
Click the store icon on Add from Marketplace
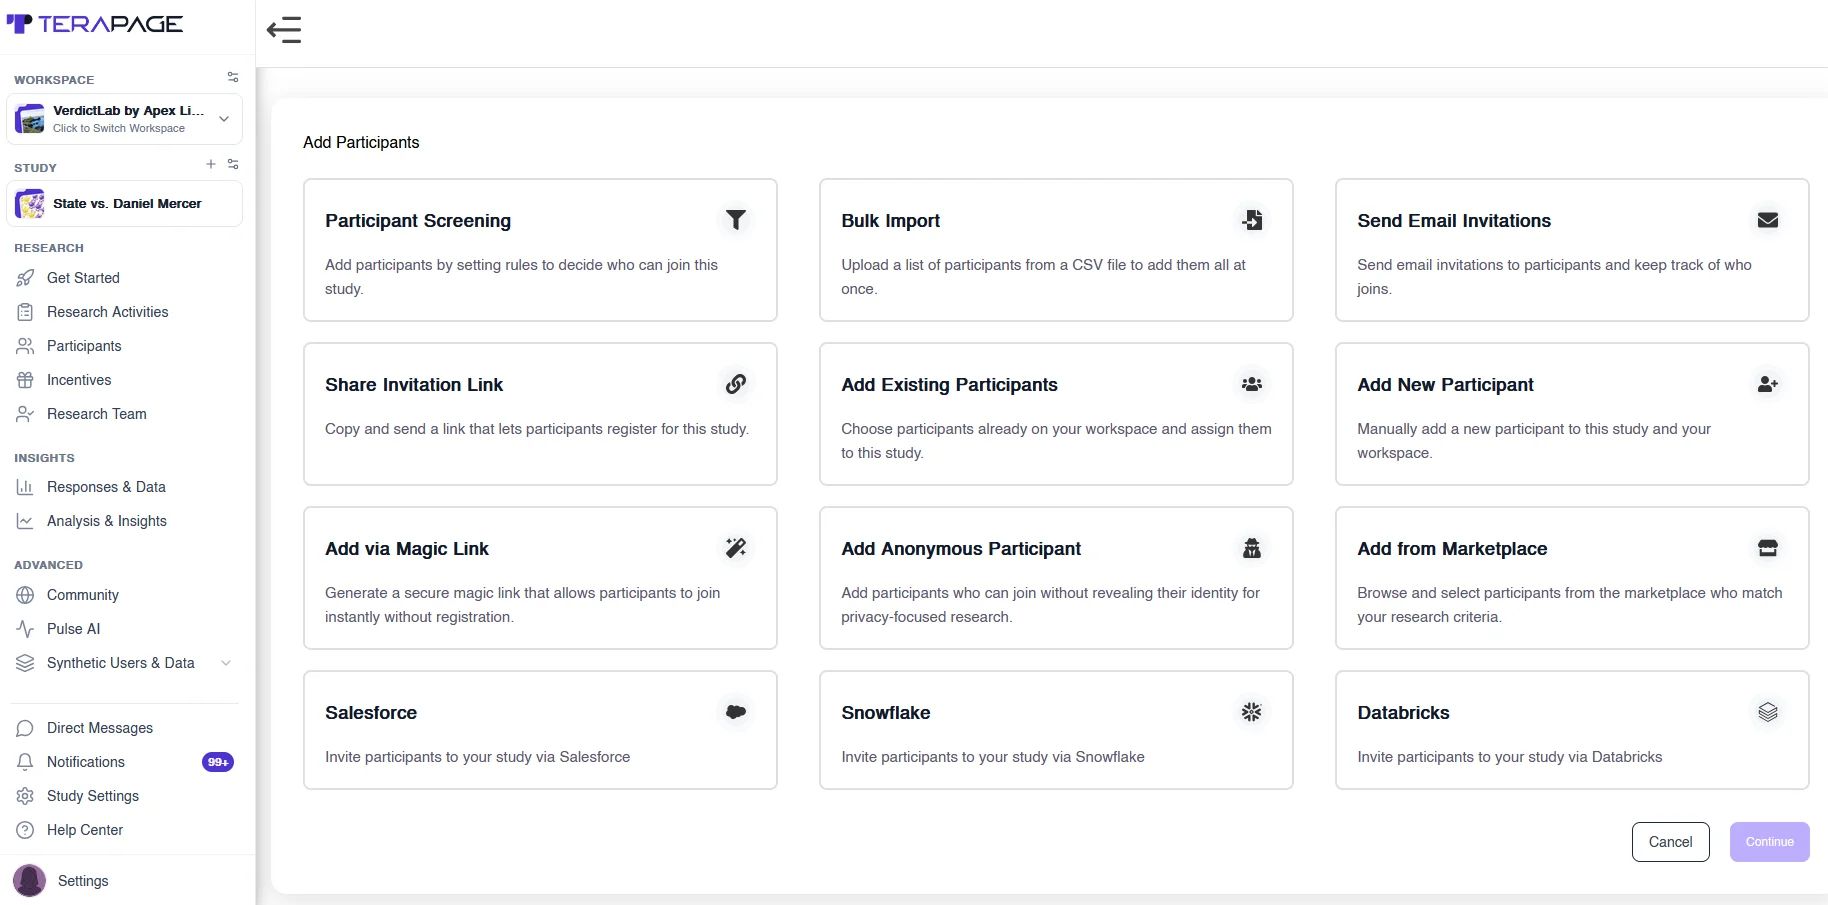pyautogui.click(x=1768, y=548)
